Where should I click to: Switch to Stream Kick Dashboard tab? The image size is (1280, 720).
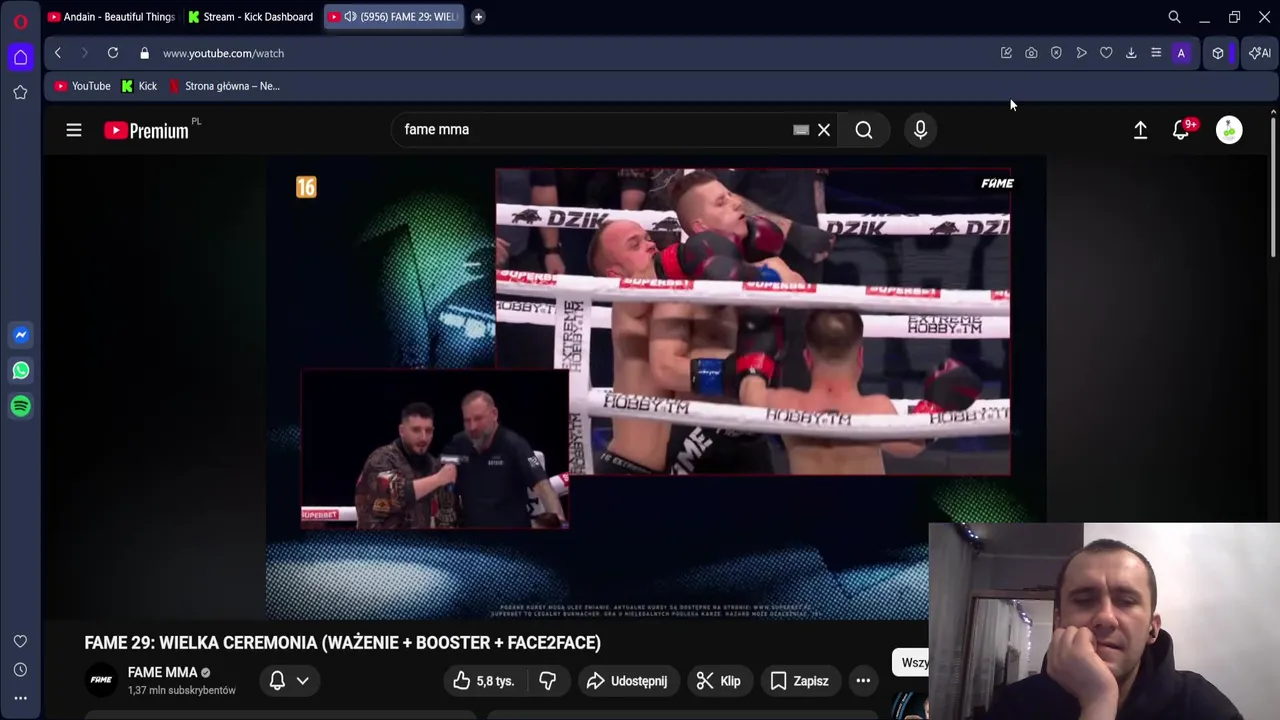click(250, 16)
